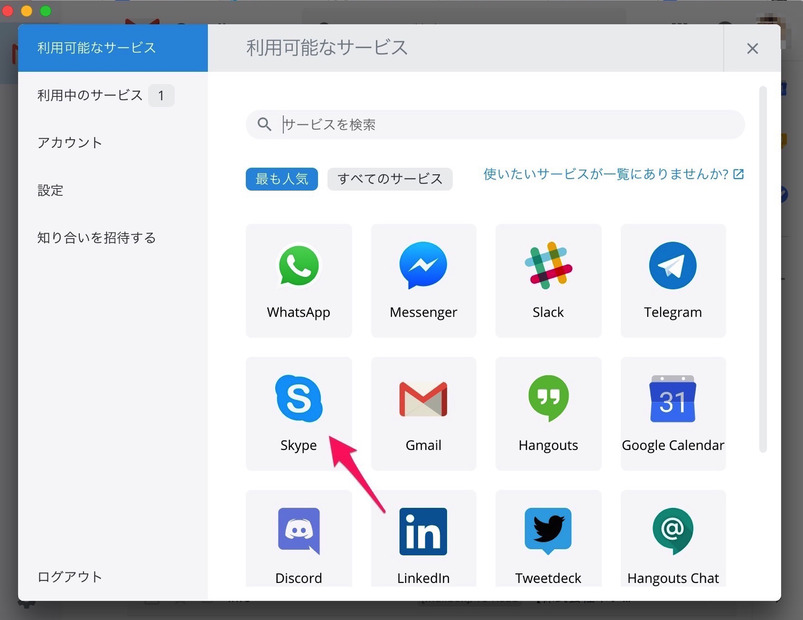Click the macOS yellow minimize button

(x=27, y=11)
